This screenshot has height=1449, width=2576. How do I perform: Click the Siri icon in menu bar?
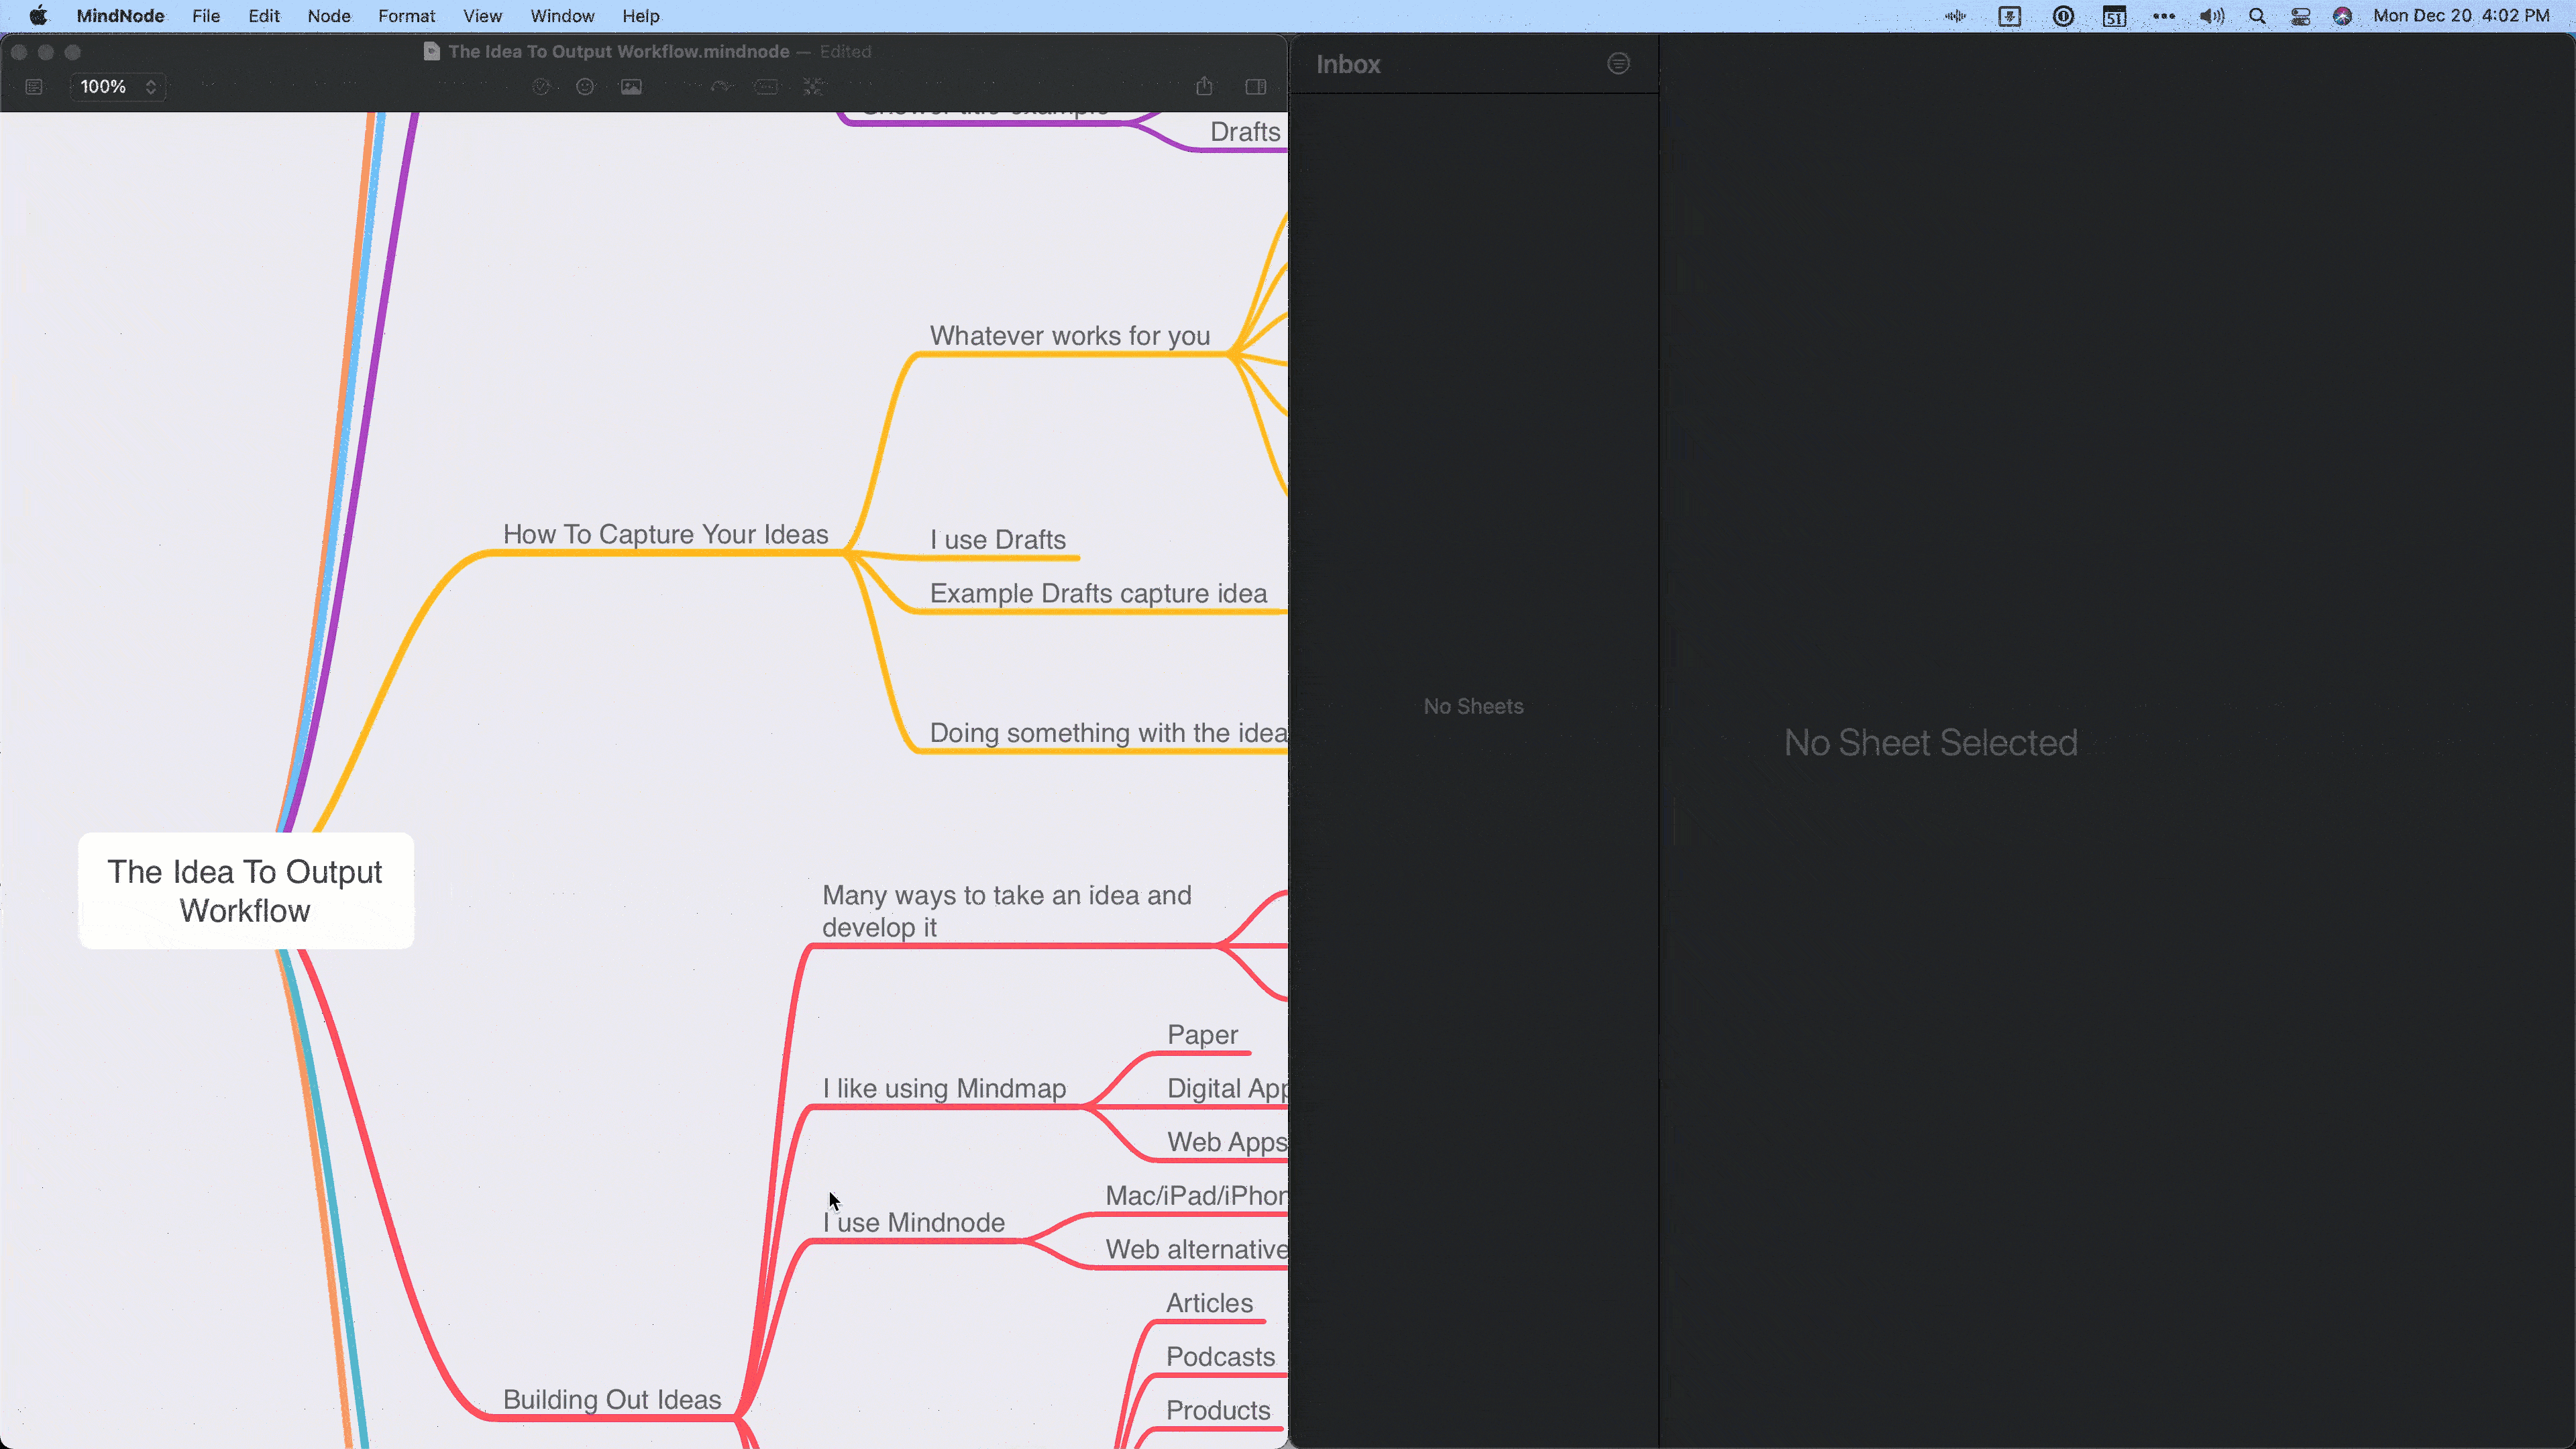coord(2342,16)
